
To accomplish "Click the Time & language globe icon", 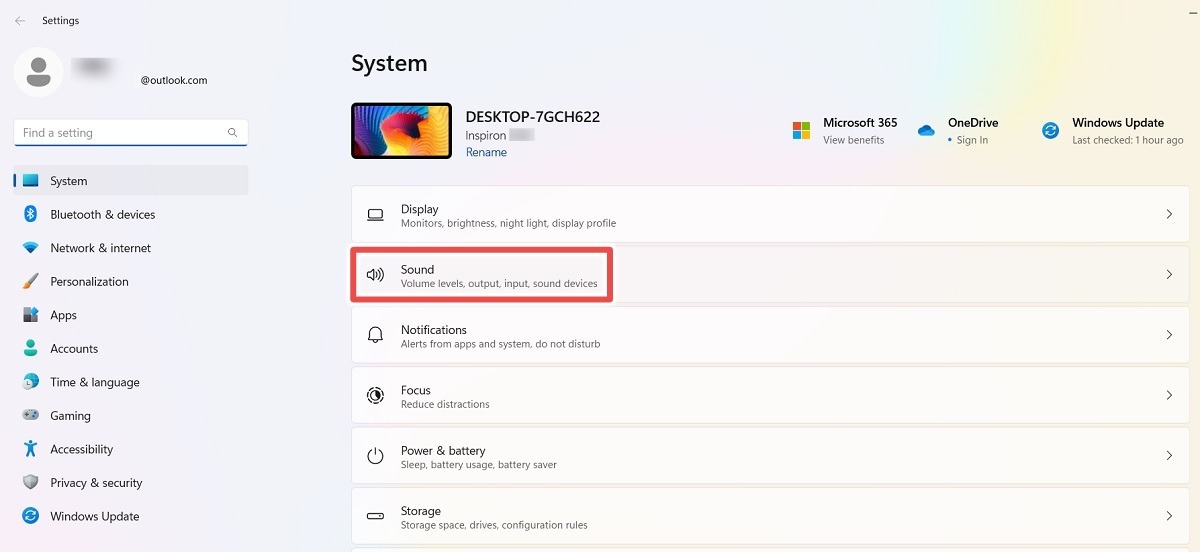I will tap(30, 382).
